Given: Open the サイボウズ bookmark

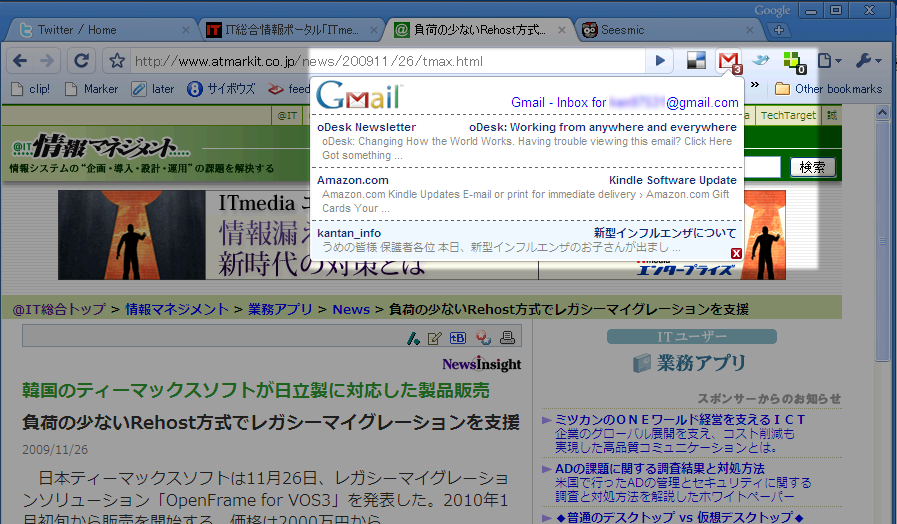Looking at the screenshot, I should (221, 89).
